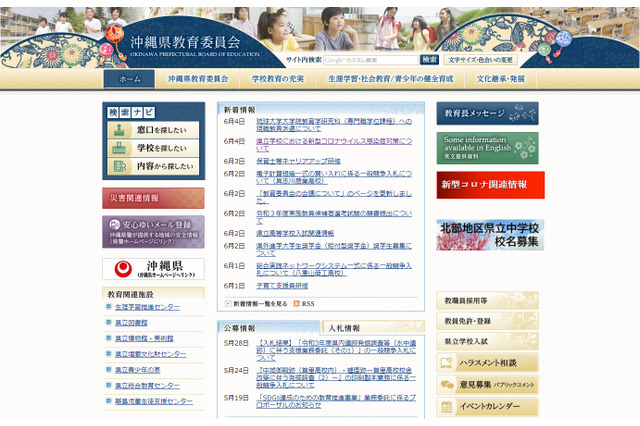Open the ハラスメント相談 button
640x426 pixels.
pyautogui.click(x=487, y=363)
